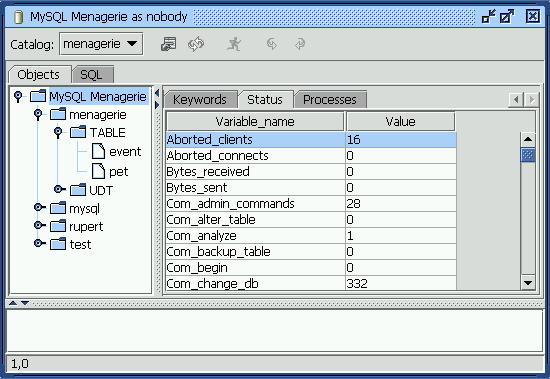The image size is (550, 379).
Task: Click the redo forward-arrow toolbar icon
Action: [300, 44]
